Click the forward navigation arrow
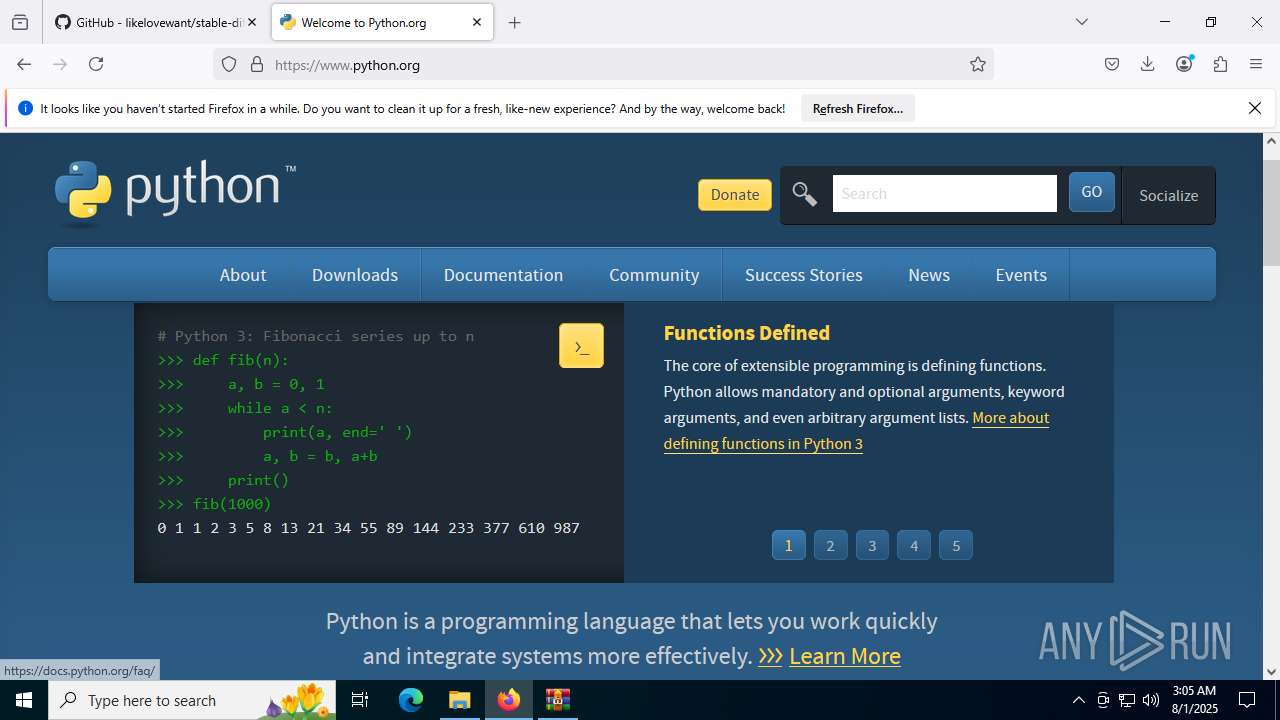Screen dimensions: 1280x720 [x=60, y=64]
